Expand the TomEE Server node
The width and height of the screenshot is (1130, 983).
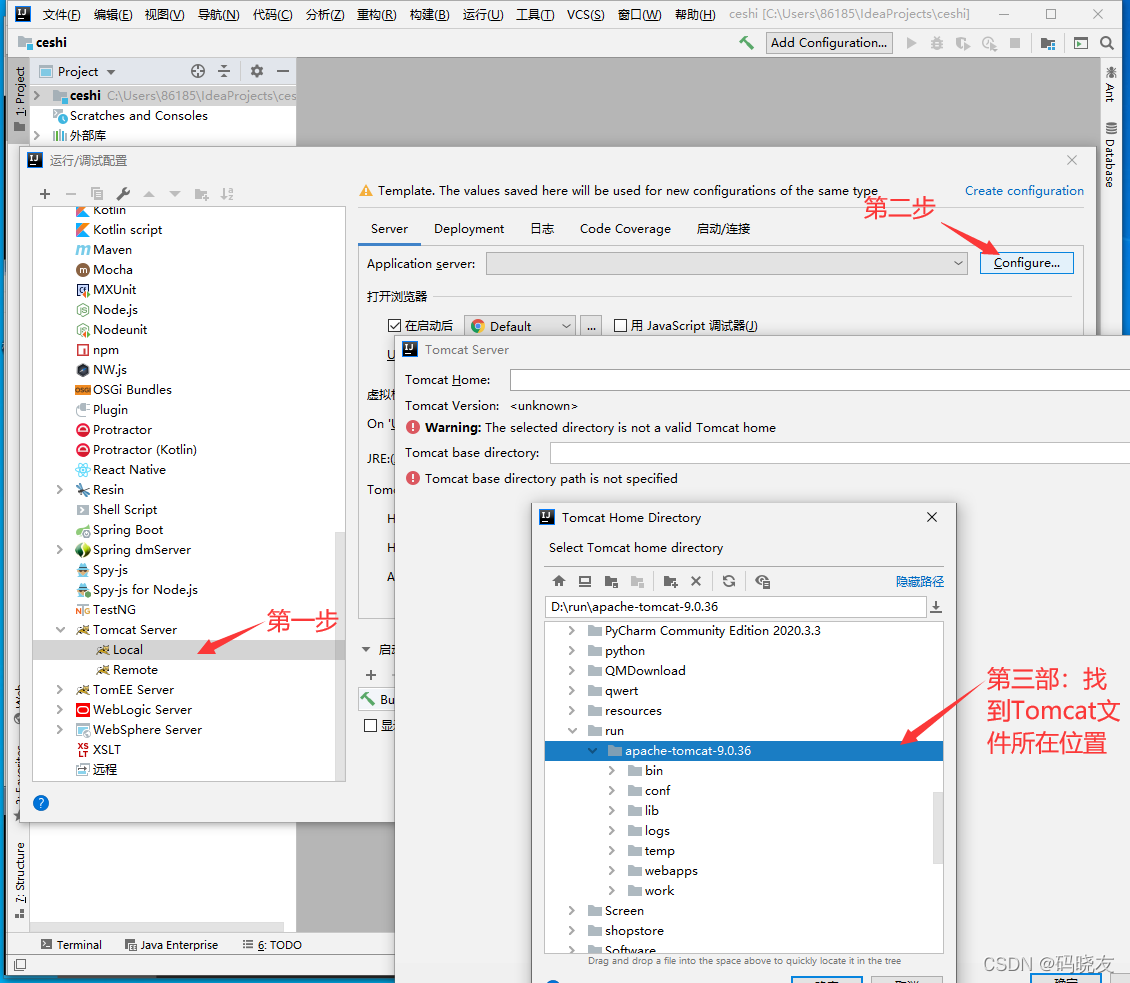click(x=60, y=690)
